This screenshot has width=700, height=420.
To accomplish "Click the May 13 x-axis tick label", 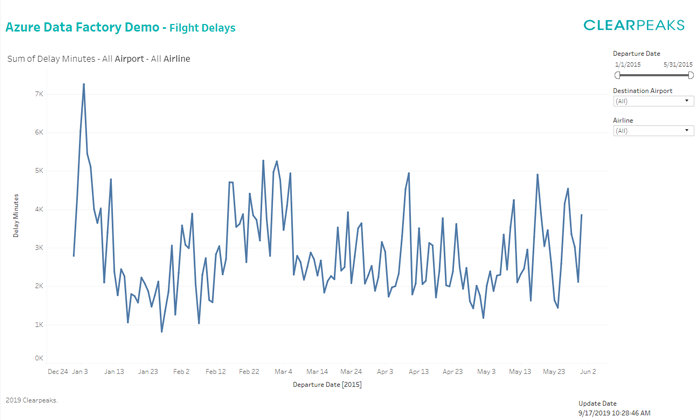I will [x=520, y=371].
